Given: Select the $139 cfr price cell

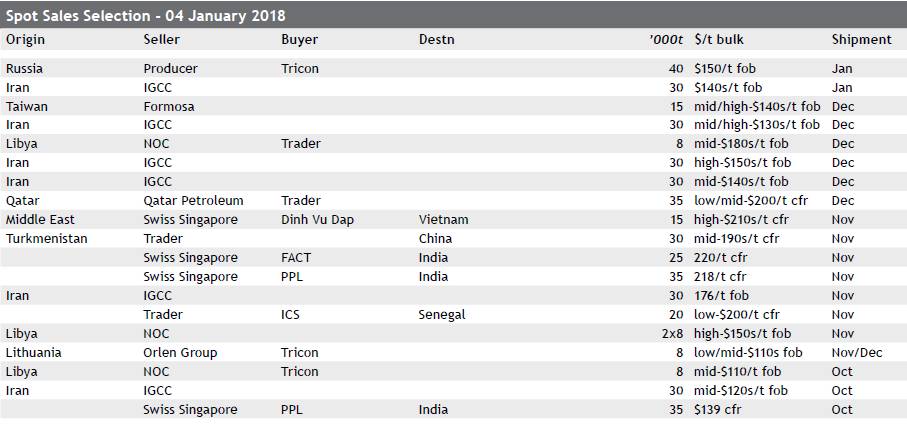Looking at the screenshot, I should click(718, 410).
